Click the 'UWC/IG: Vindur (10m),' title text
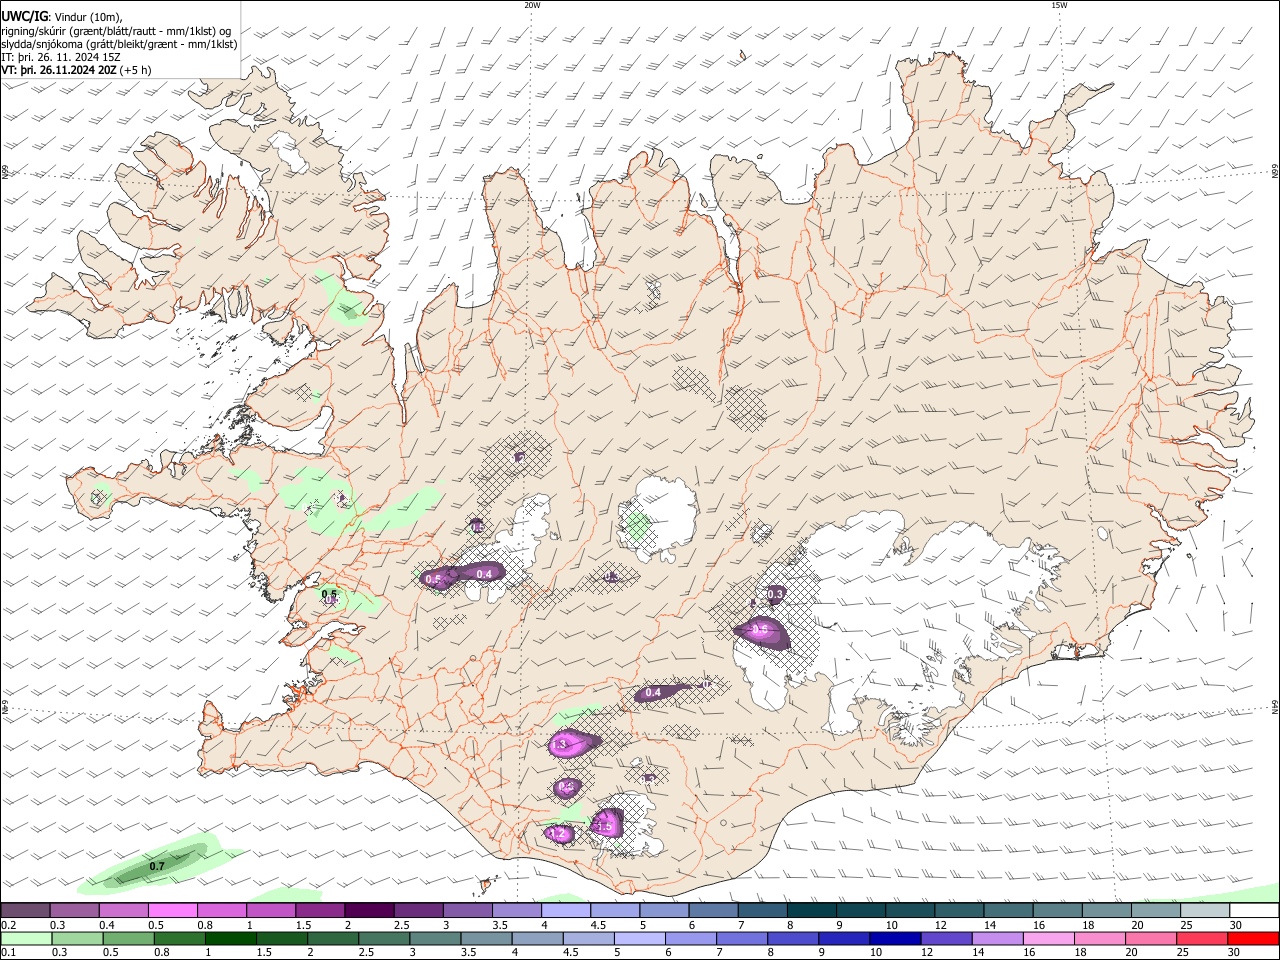This screenshot has height=960, width=1280. click(x=62, y=16)
